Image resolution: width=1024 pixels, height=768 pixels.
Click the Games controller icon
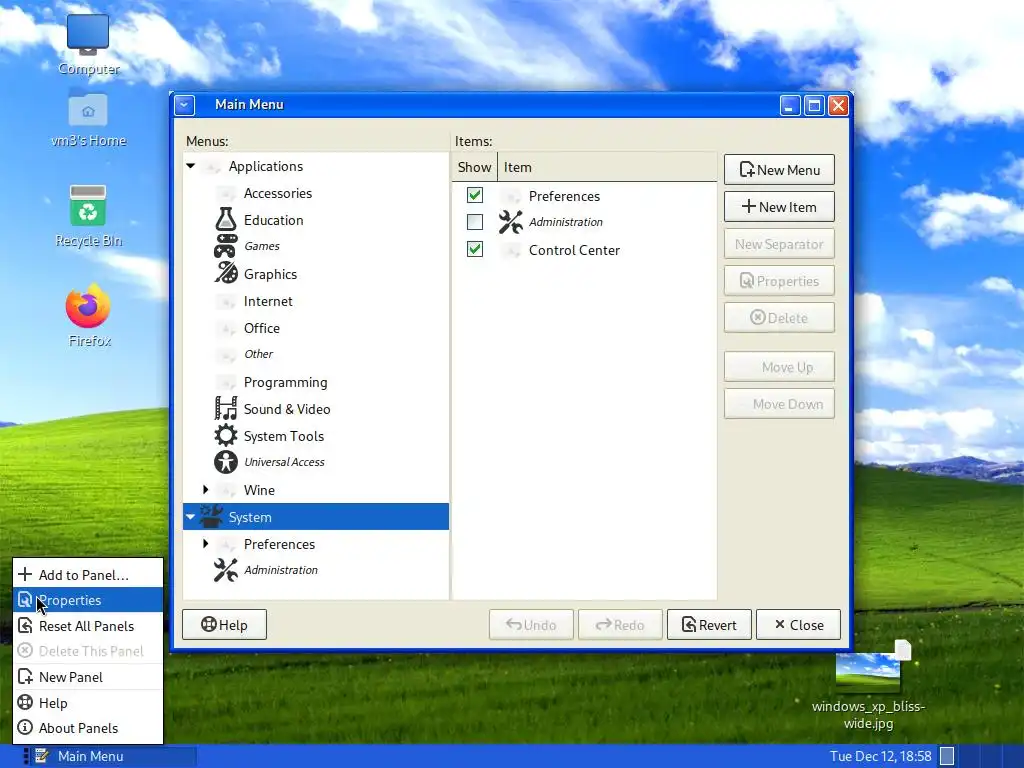(226, 246)
